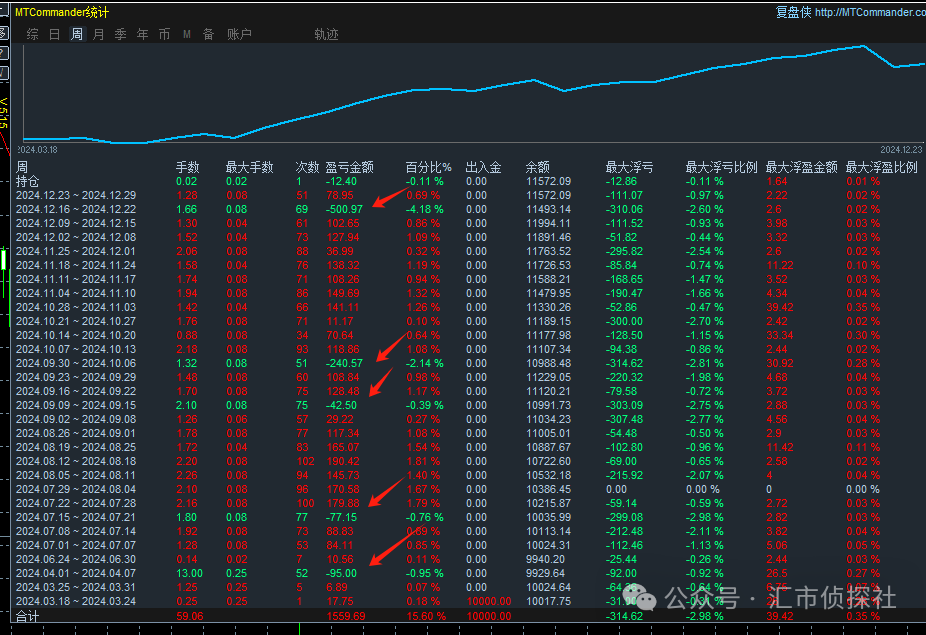Click the 190.42 profit cell
This screenshot has width=926, height=635.
[343, 461]
